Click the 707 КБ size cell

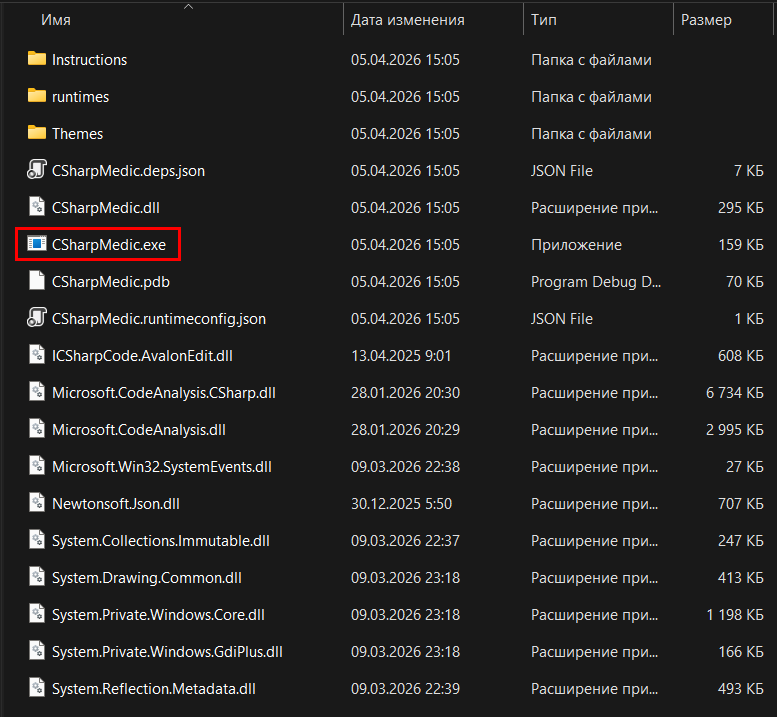click(741, 503)
